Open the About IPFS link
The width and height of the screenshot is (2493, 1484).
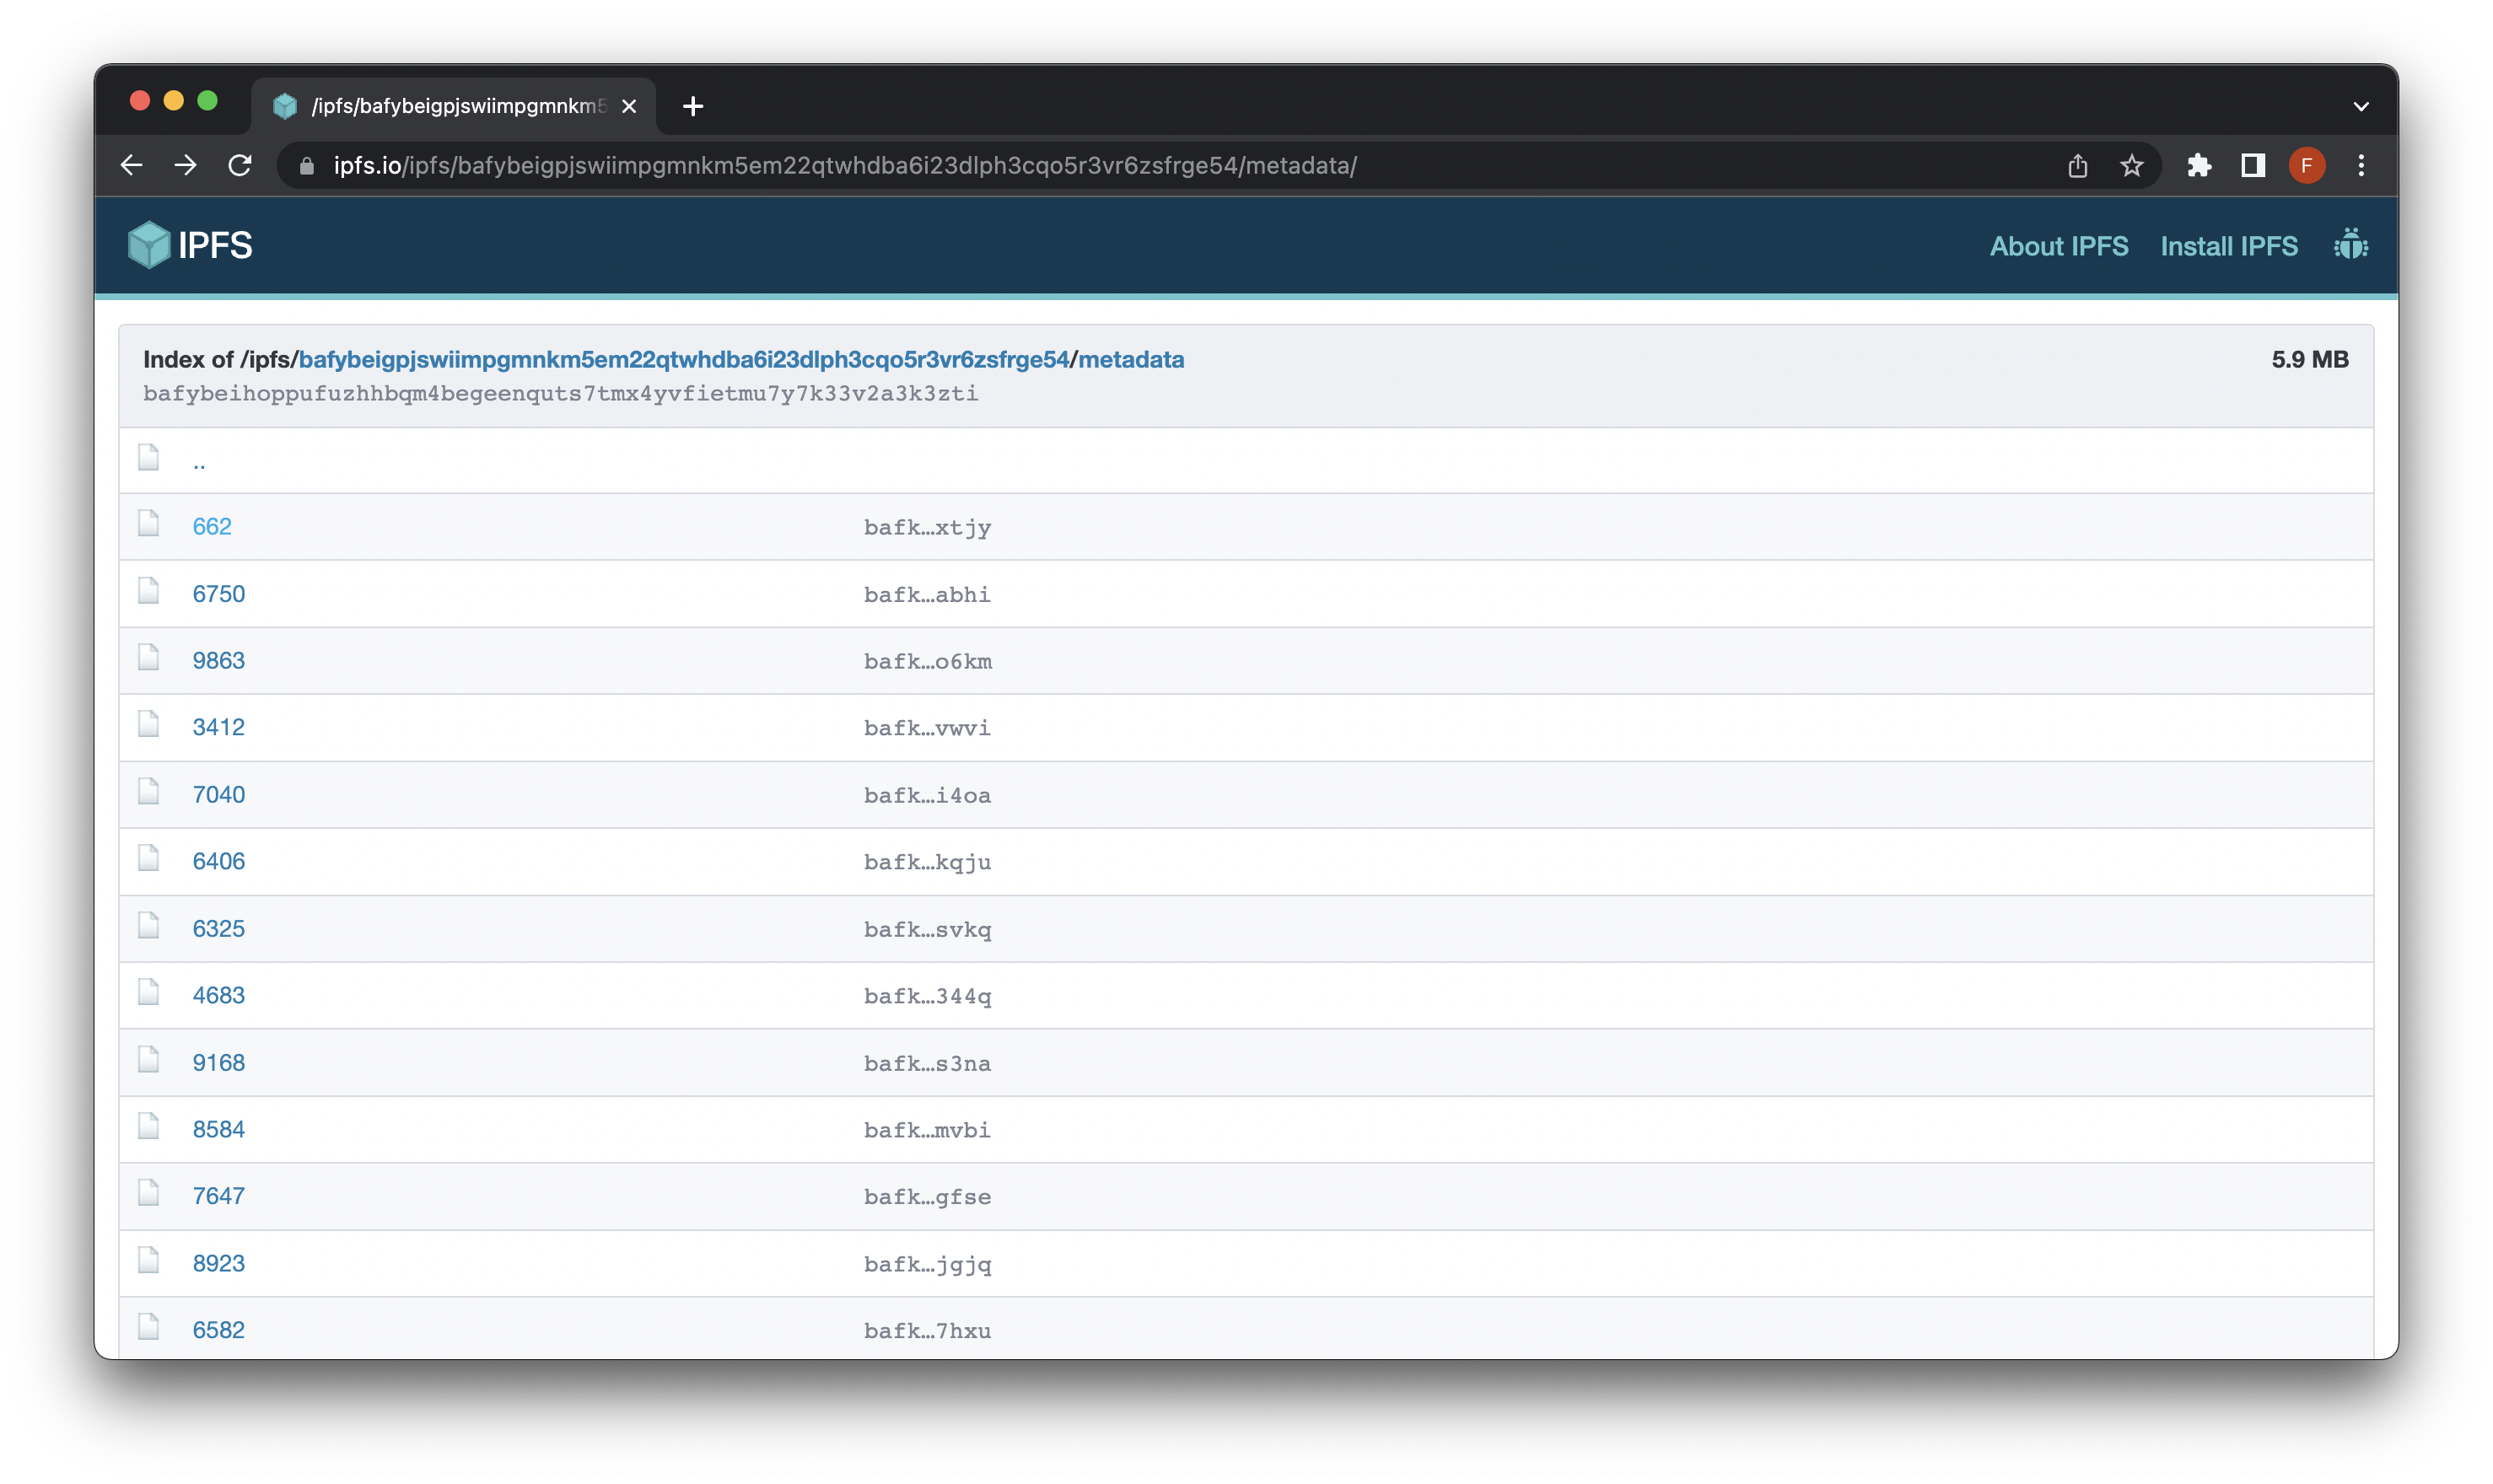click(2058, 246)
